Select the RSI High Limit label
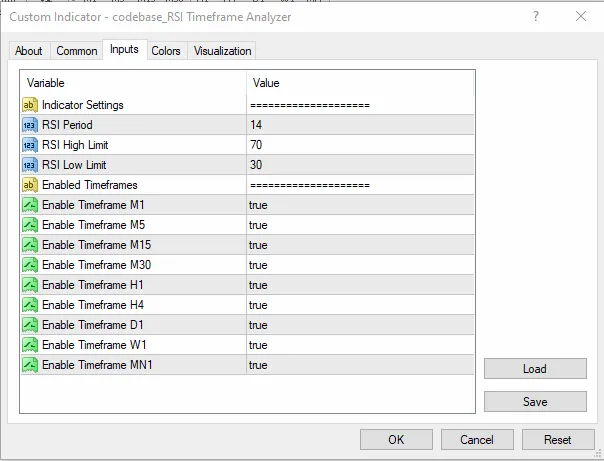 (75, 145)
